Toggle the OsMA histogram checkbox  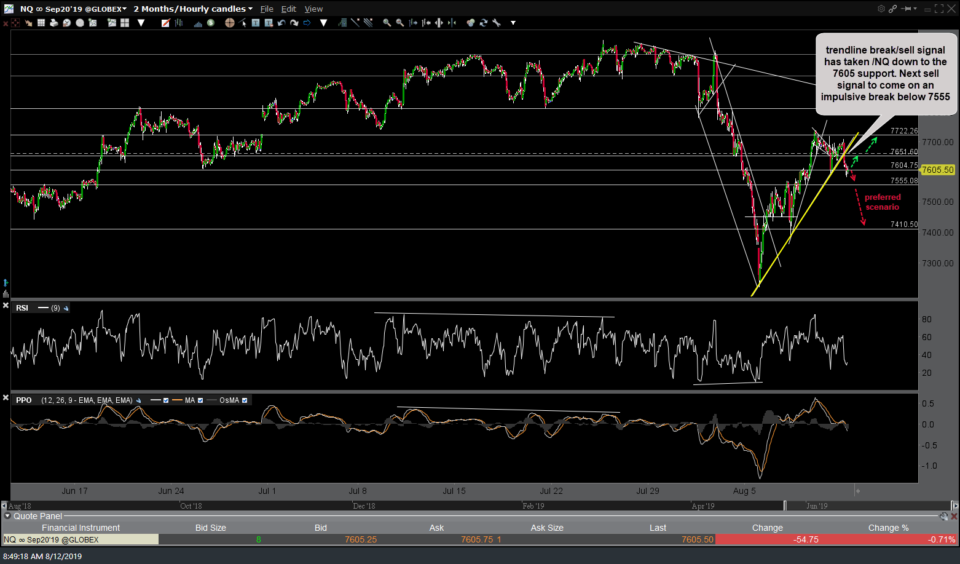(x=244, y=400)
